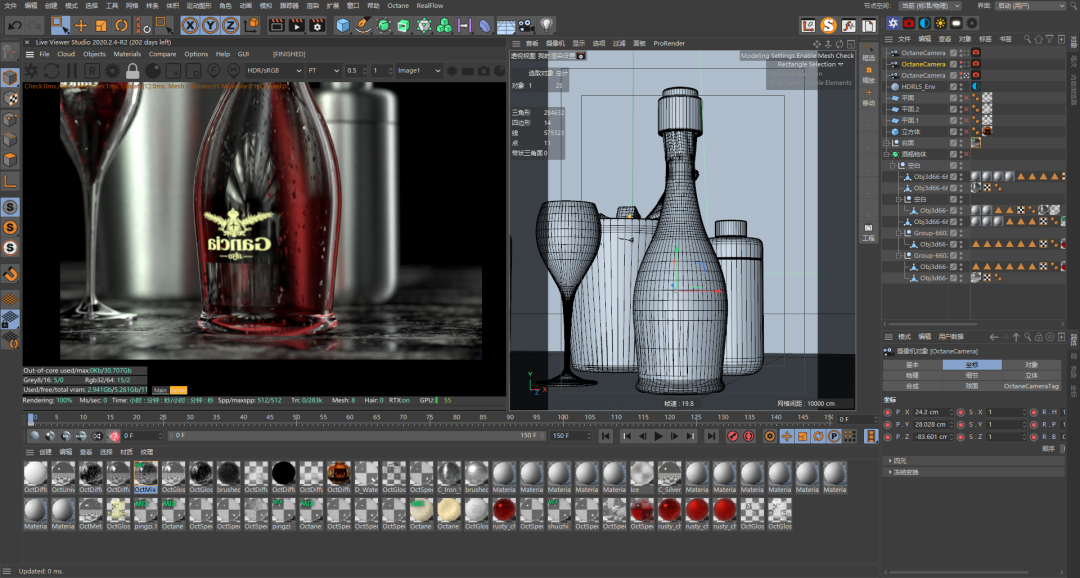1080x578 pixels.
Task: Select the Scale tool in the top toolbar
Action: [x=101, y=26]
